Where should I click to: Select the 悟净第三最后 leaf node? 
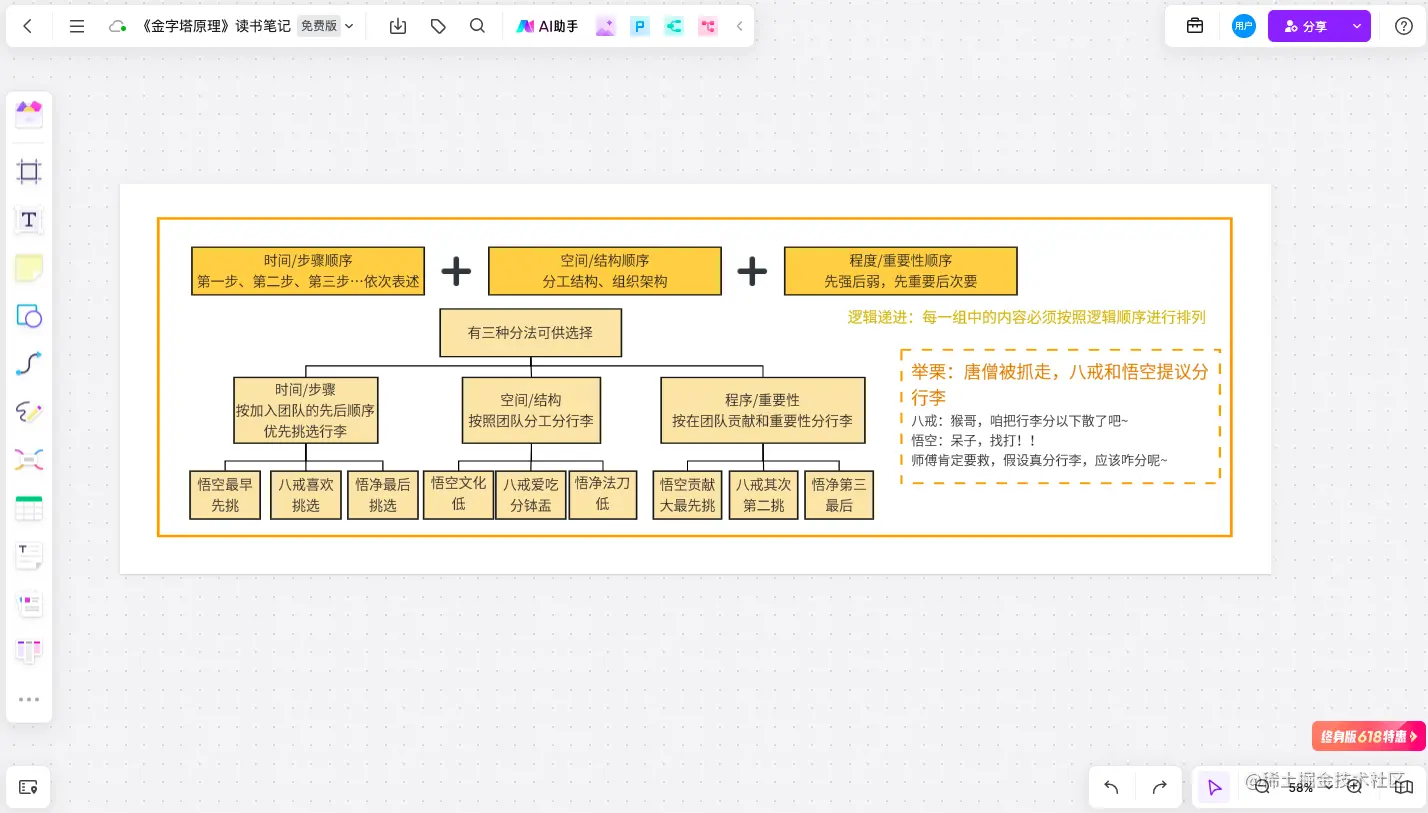pyautogui.click(x=839, y=495)
